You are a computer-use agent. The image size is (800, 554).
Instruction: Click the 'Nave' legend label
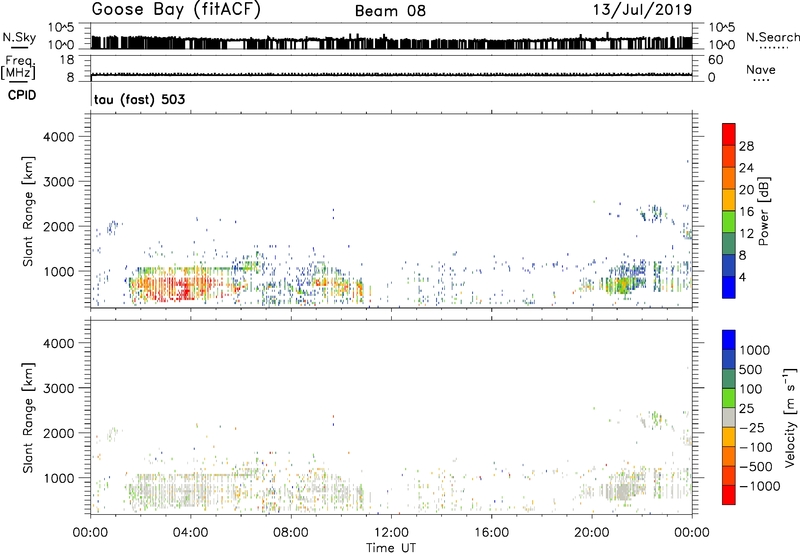point(761,70)
